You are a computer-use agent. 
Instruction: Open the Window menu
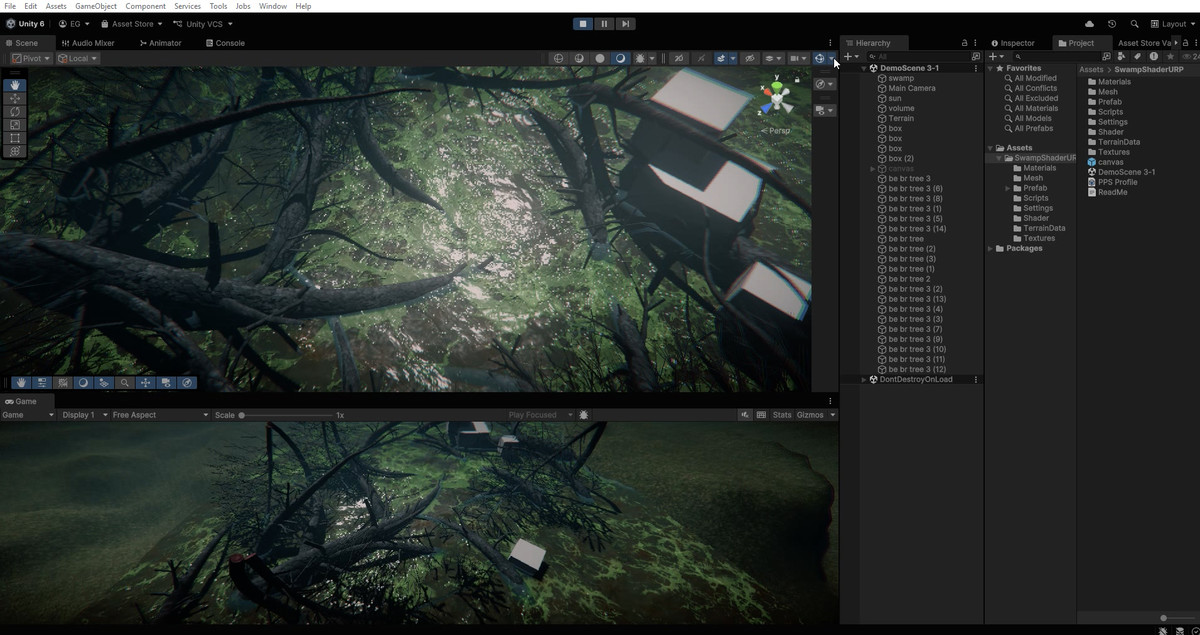pos(273,6)
